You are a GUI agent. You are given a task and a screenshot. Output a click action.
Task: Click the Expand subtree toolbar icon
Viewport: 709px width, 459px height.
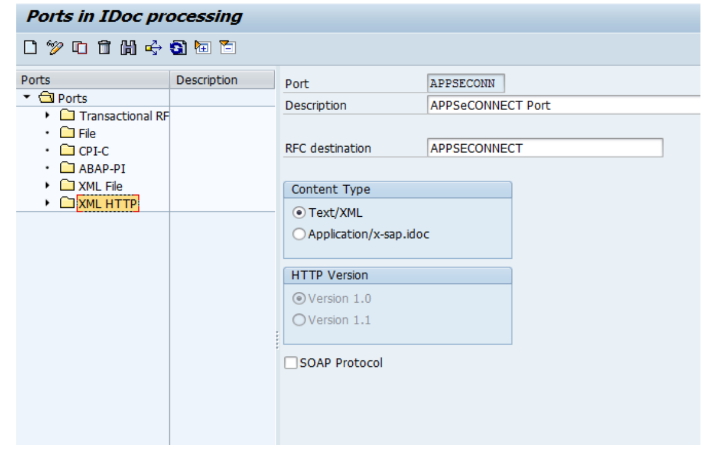(x=203, y=47)
